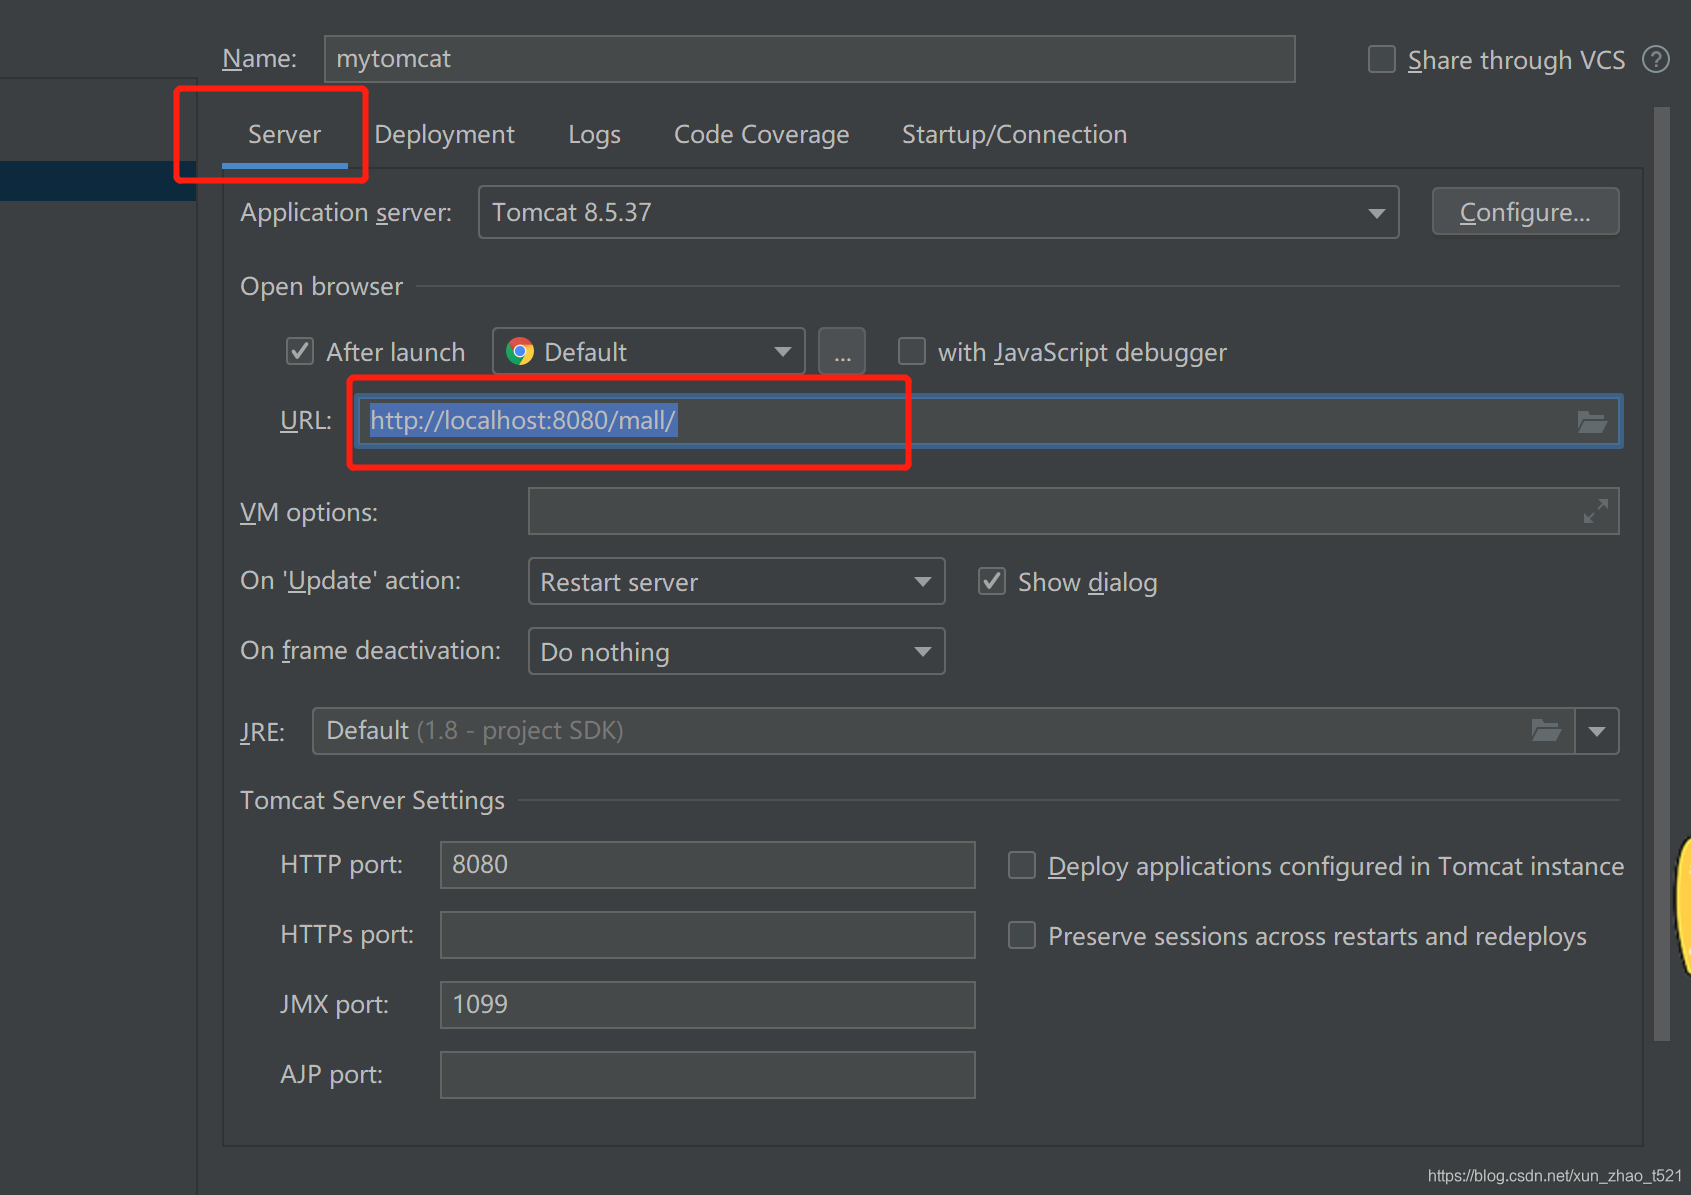Image resolution: width=1691 pixels, height=1195 pixels.
Task: Open the Default browser dropdown
Action: click(649, 351)
